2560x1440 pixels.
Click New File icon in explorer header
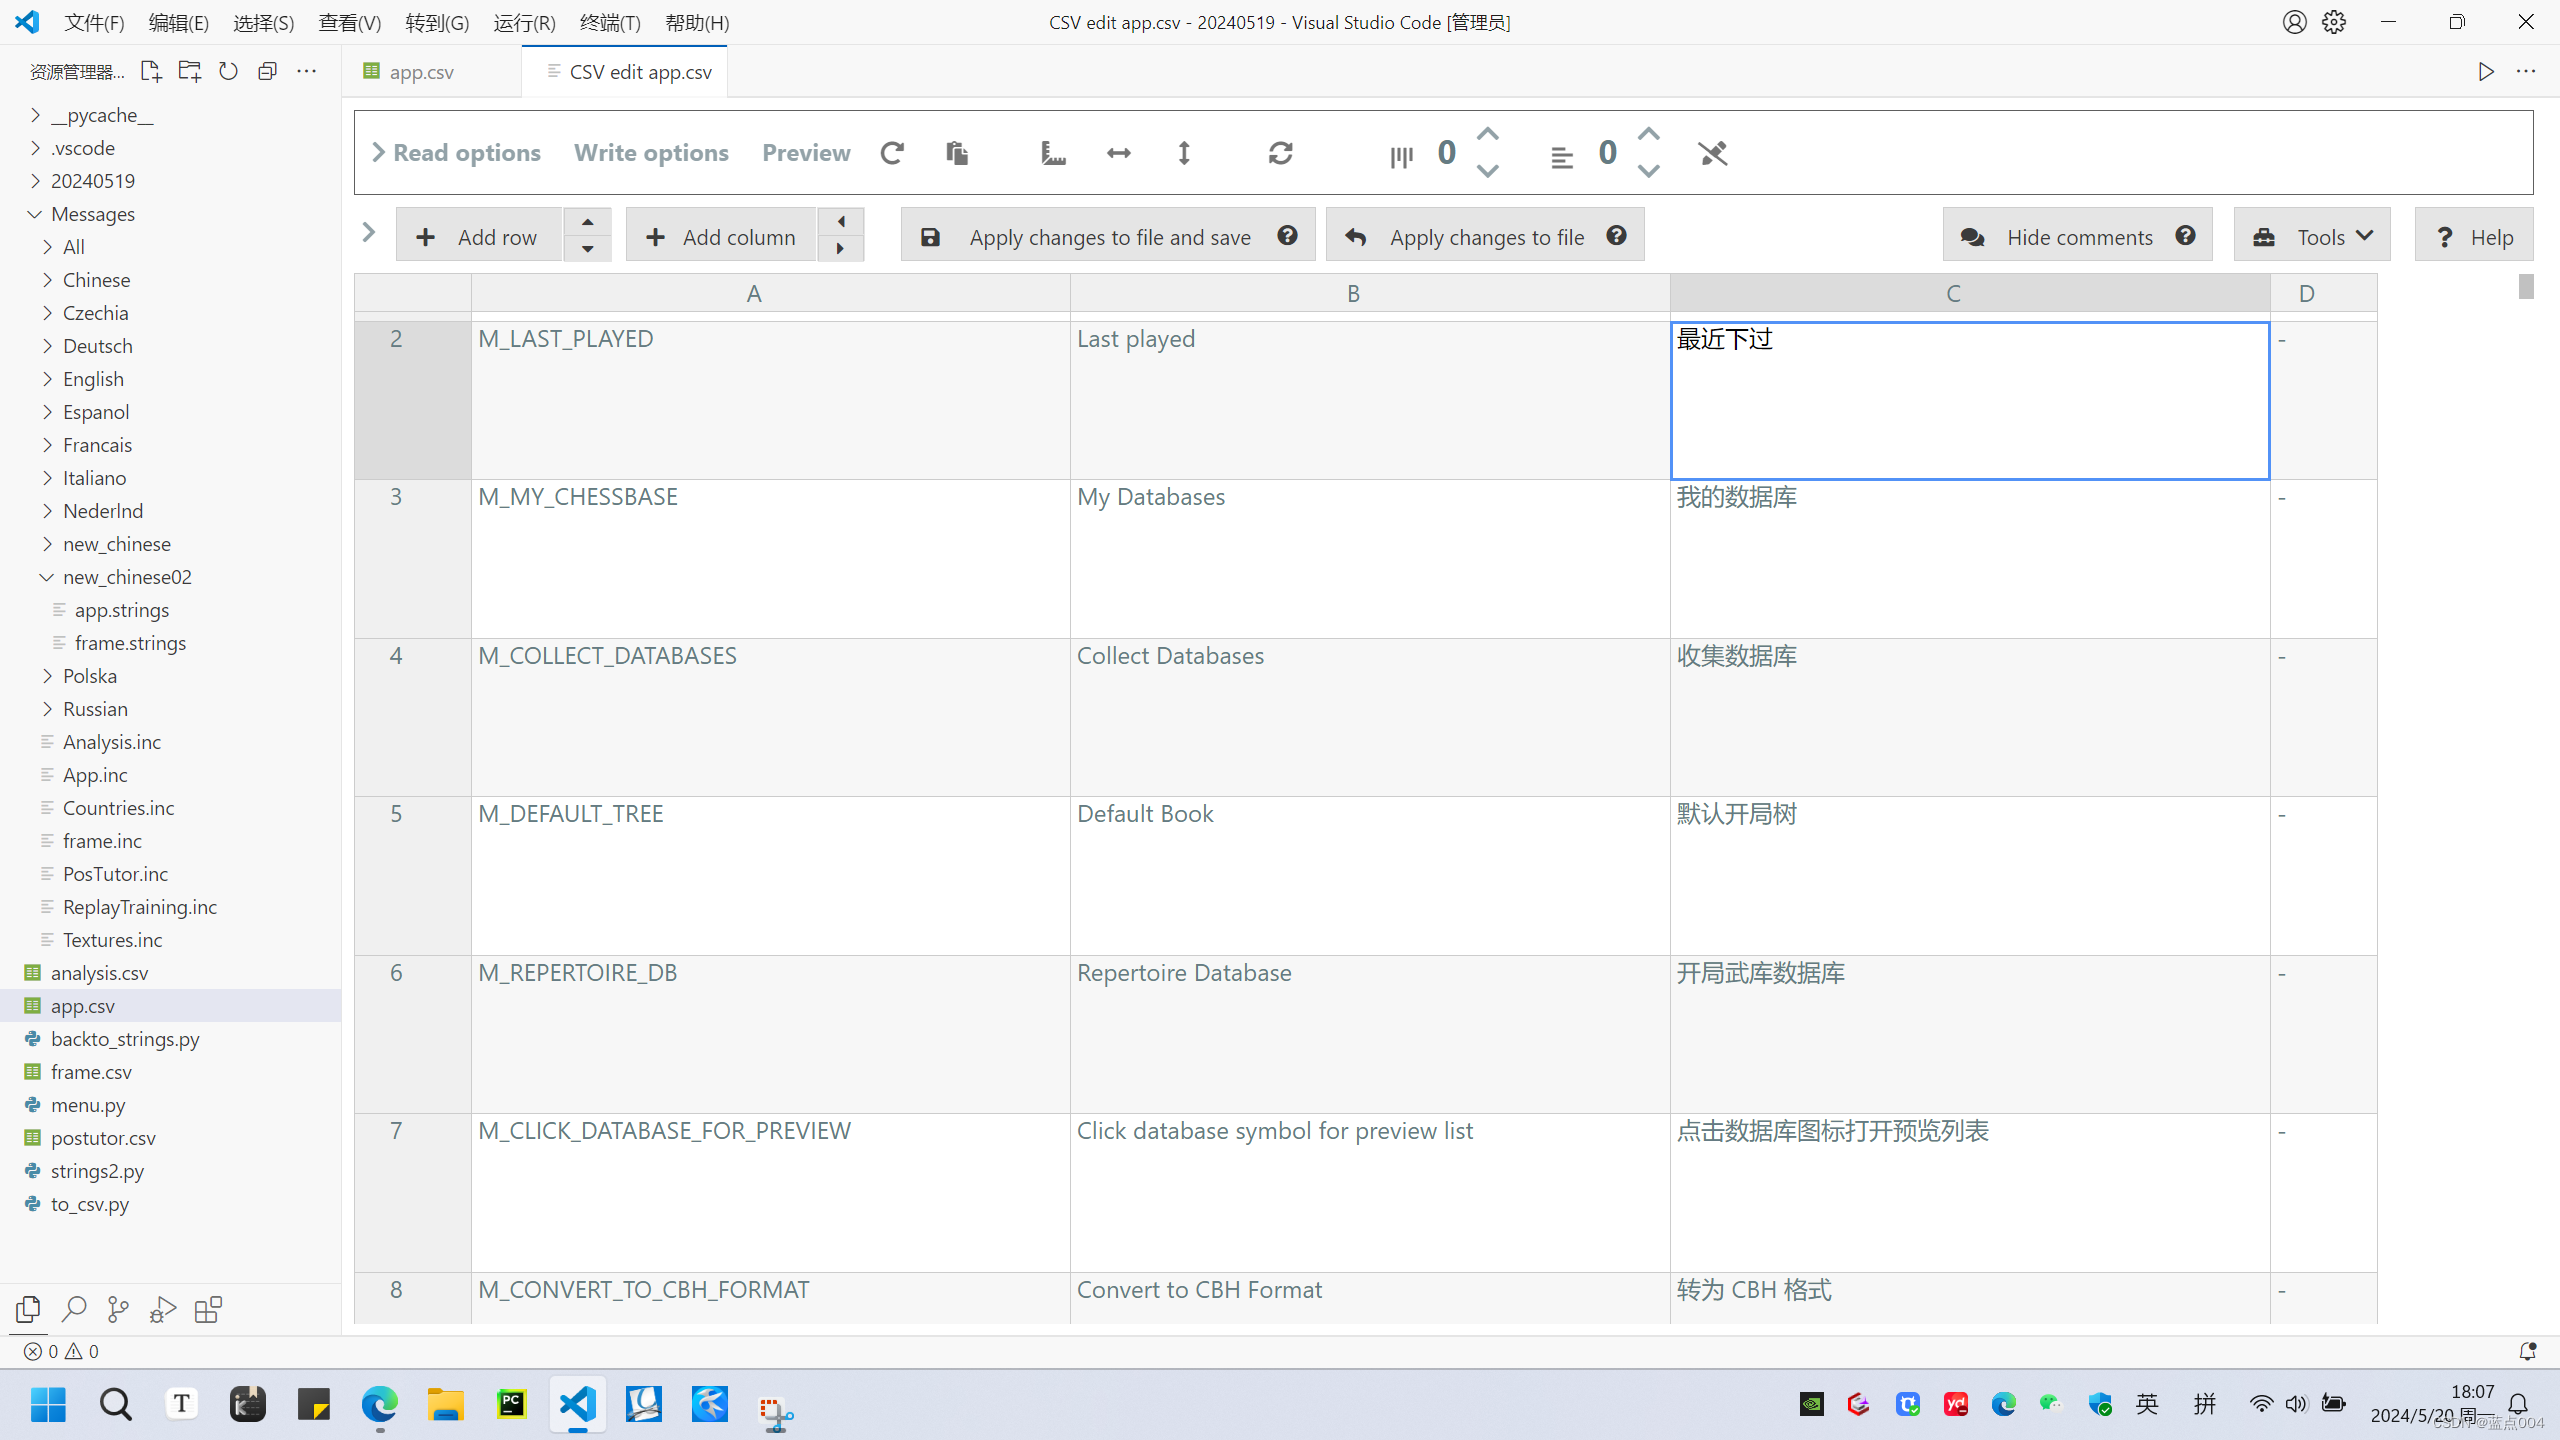[x=151, y=71]
